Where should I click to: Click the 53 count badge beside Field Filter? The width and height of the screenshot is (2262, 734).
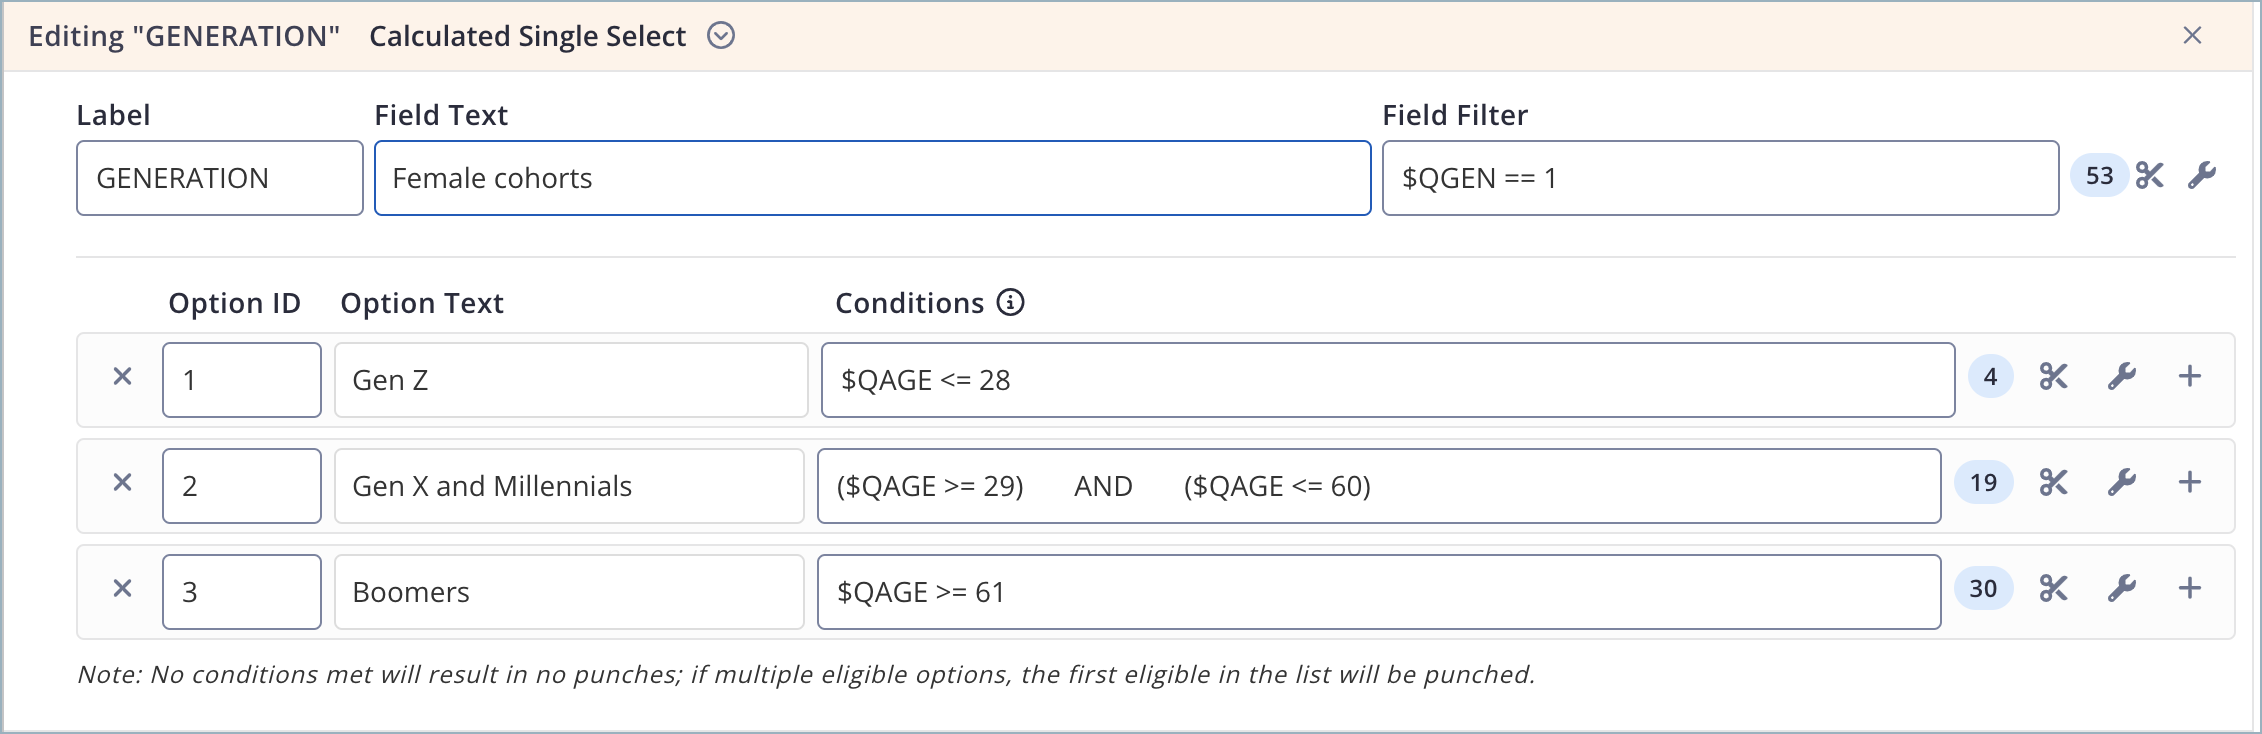[2099, 176]
